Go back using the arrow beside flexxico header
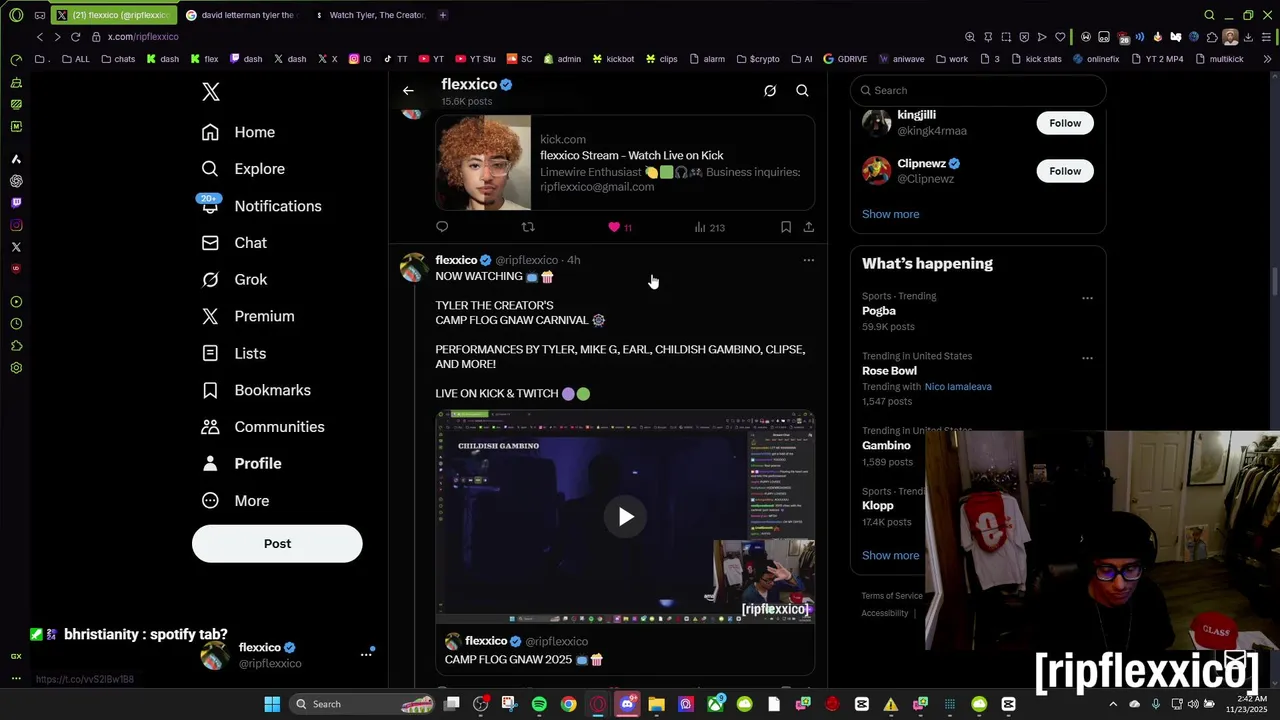The image size is (1280, 720). [x=408, y=91]
